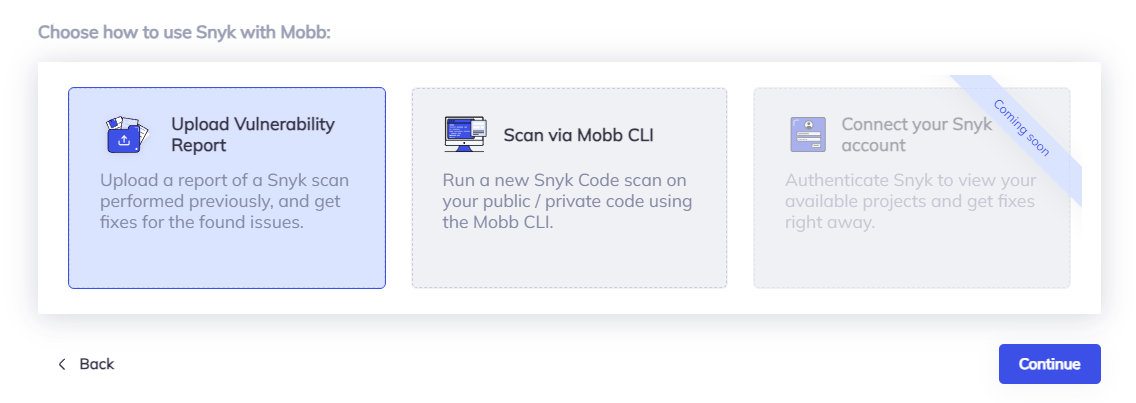1136x403 pixels.
Task: Click the upload folder icon
Action: click(x=127, y=135)
